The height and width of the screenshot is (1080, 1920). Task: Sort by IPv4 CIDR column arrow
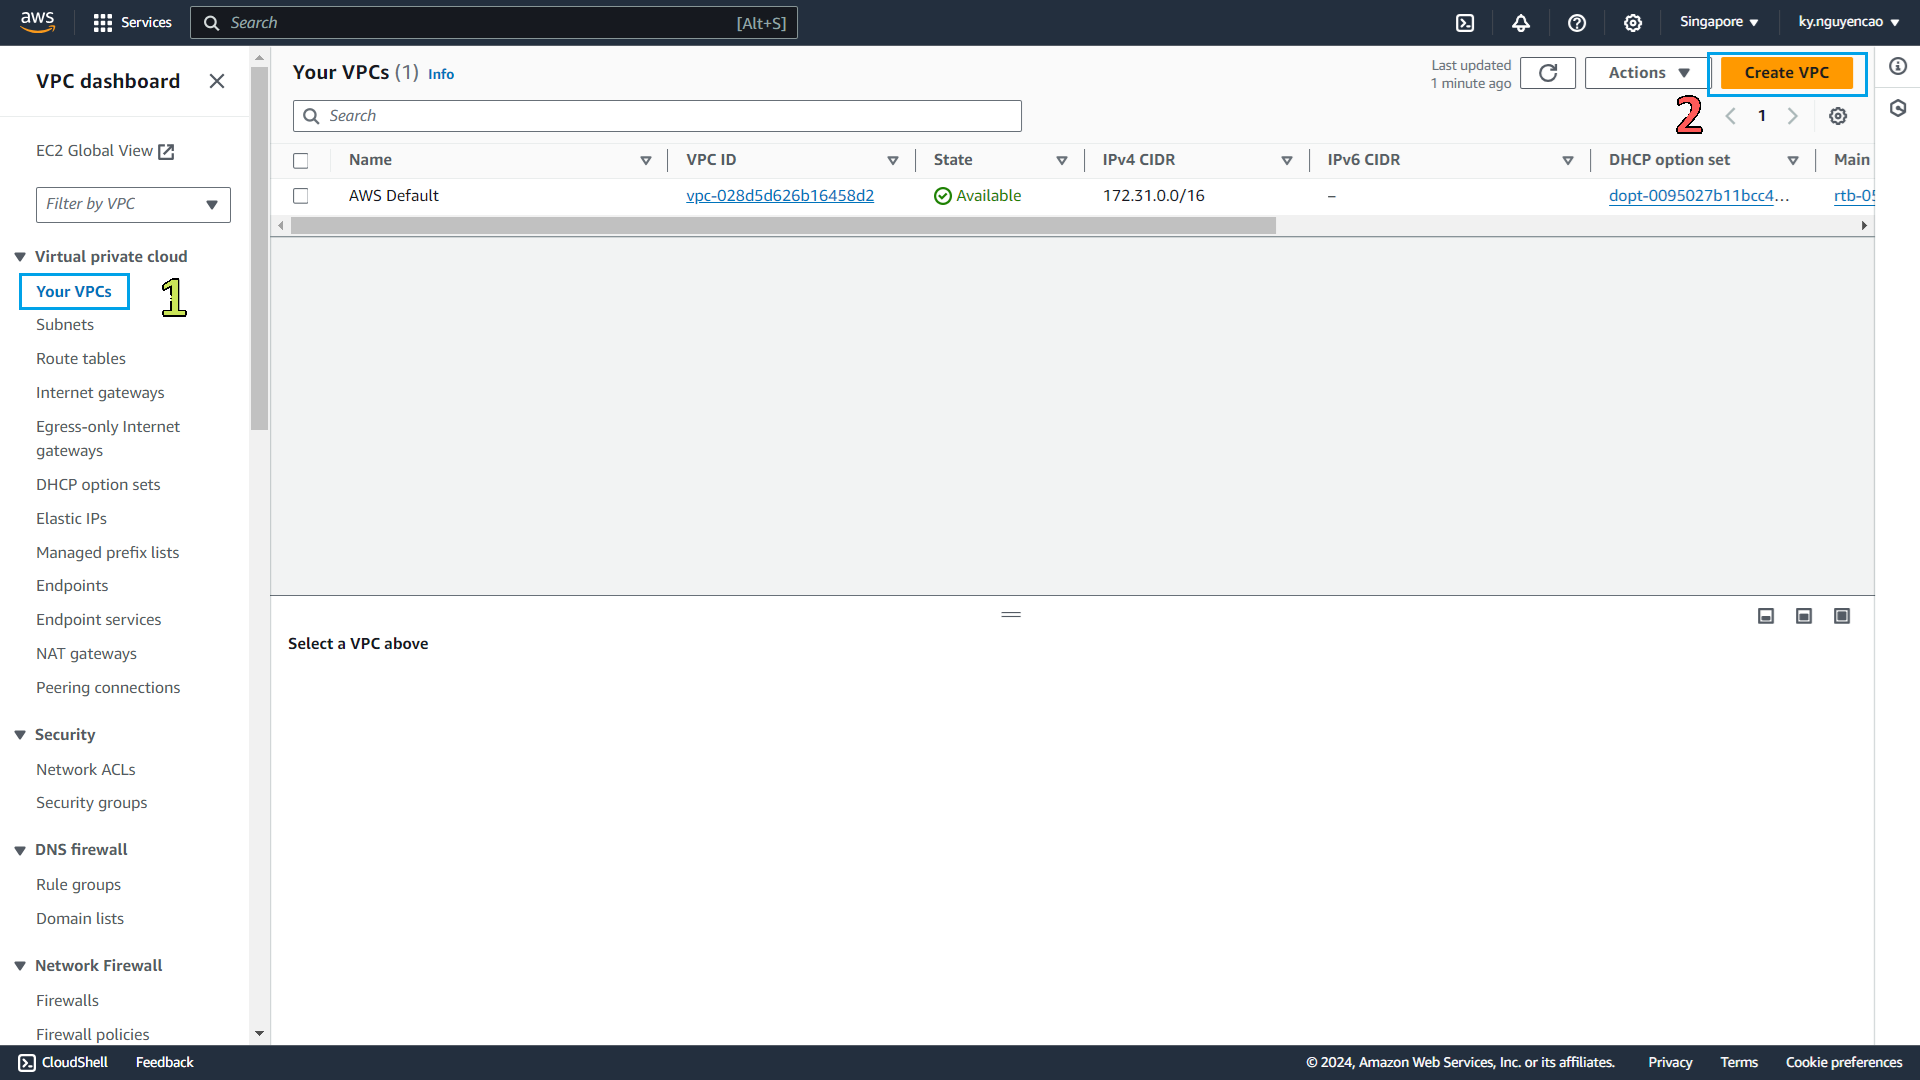click(x=1287, y=160)
